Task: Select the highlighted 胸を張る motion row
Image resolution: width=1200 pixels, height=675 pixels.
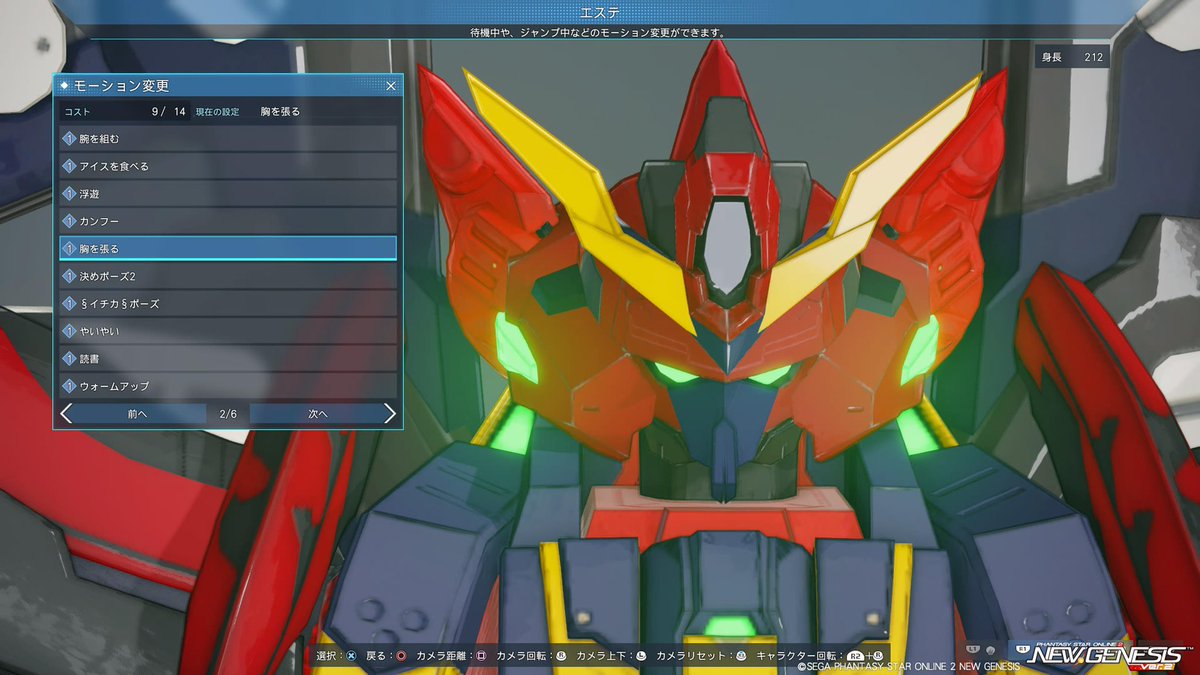Action: tap(228, 248)
